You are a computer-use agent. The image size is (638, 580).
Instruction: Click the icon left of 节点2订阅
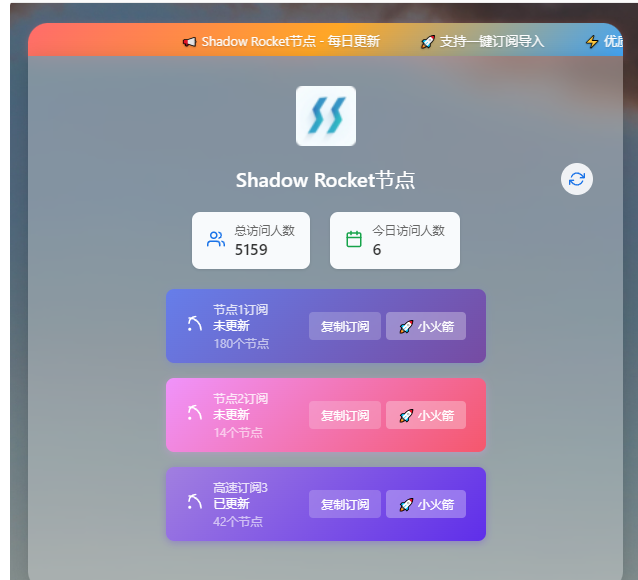coord(194,413)
